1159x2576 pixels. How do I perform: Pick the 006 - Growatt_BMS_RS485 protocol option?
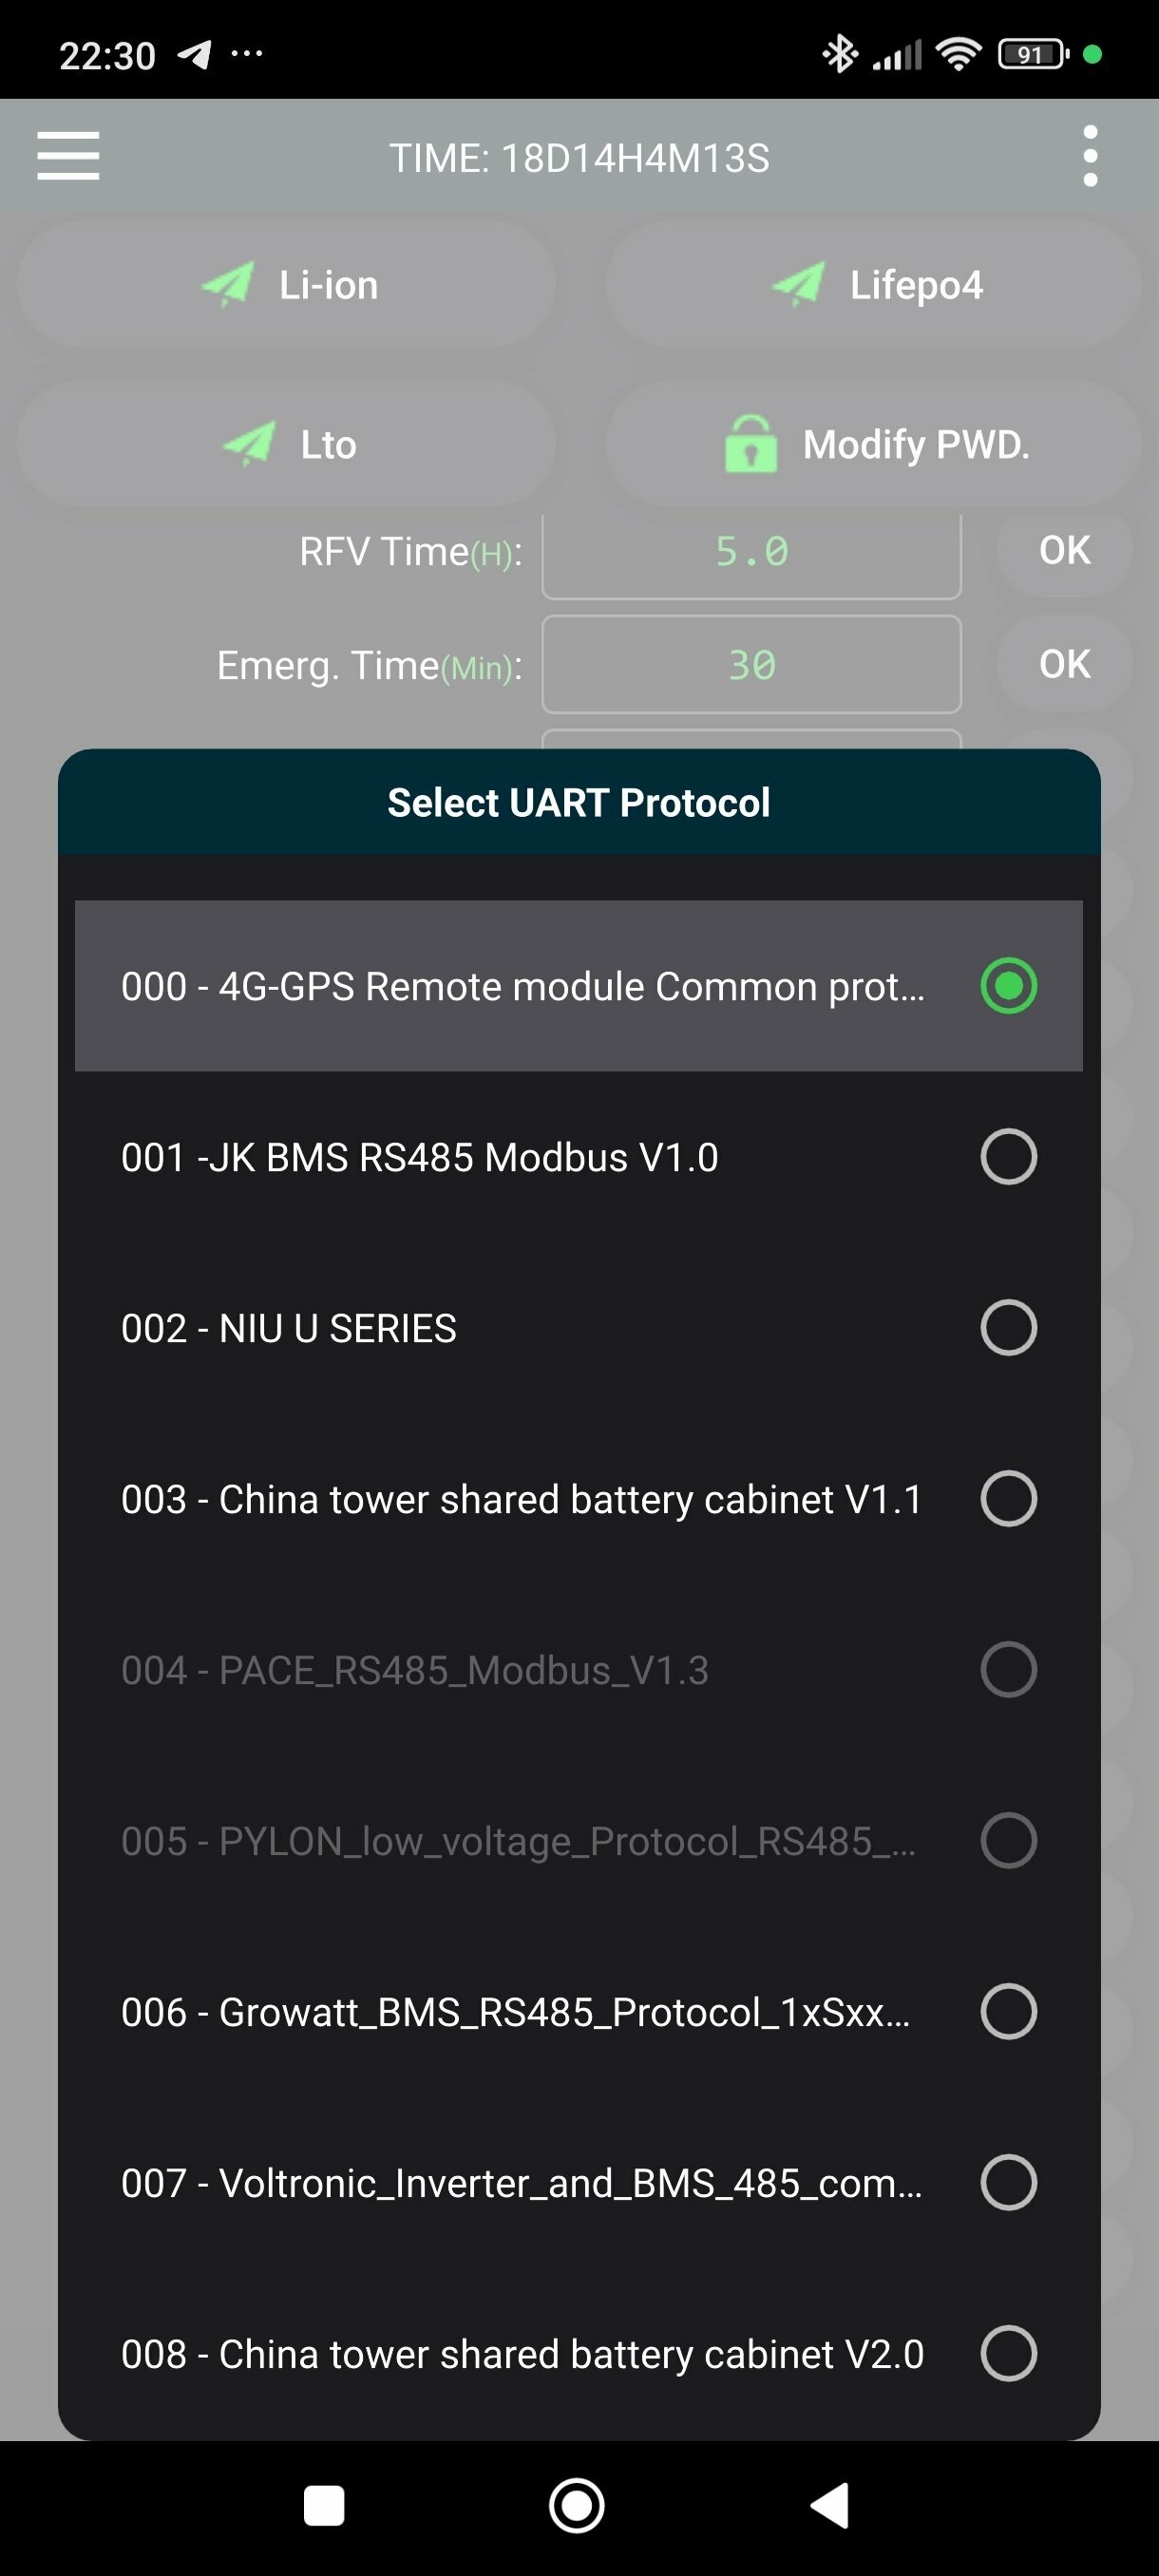pos(579,2012)
